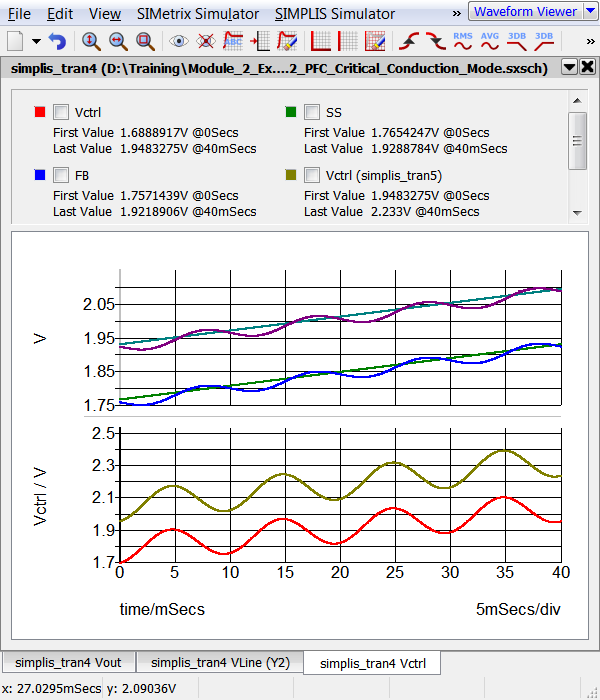Image resolution: width=600 pixels, height=700 pixels.
Task: Click the zoom to fit width icon
Action: click(118, 41)
